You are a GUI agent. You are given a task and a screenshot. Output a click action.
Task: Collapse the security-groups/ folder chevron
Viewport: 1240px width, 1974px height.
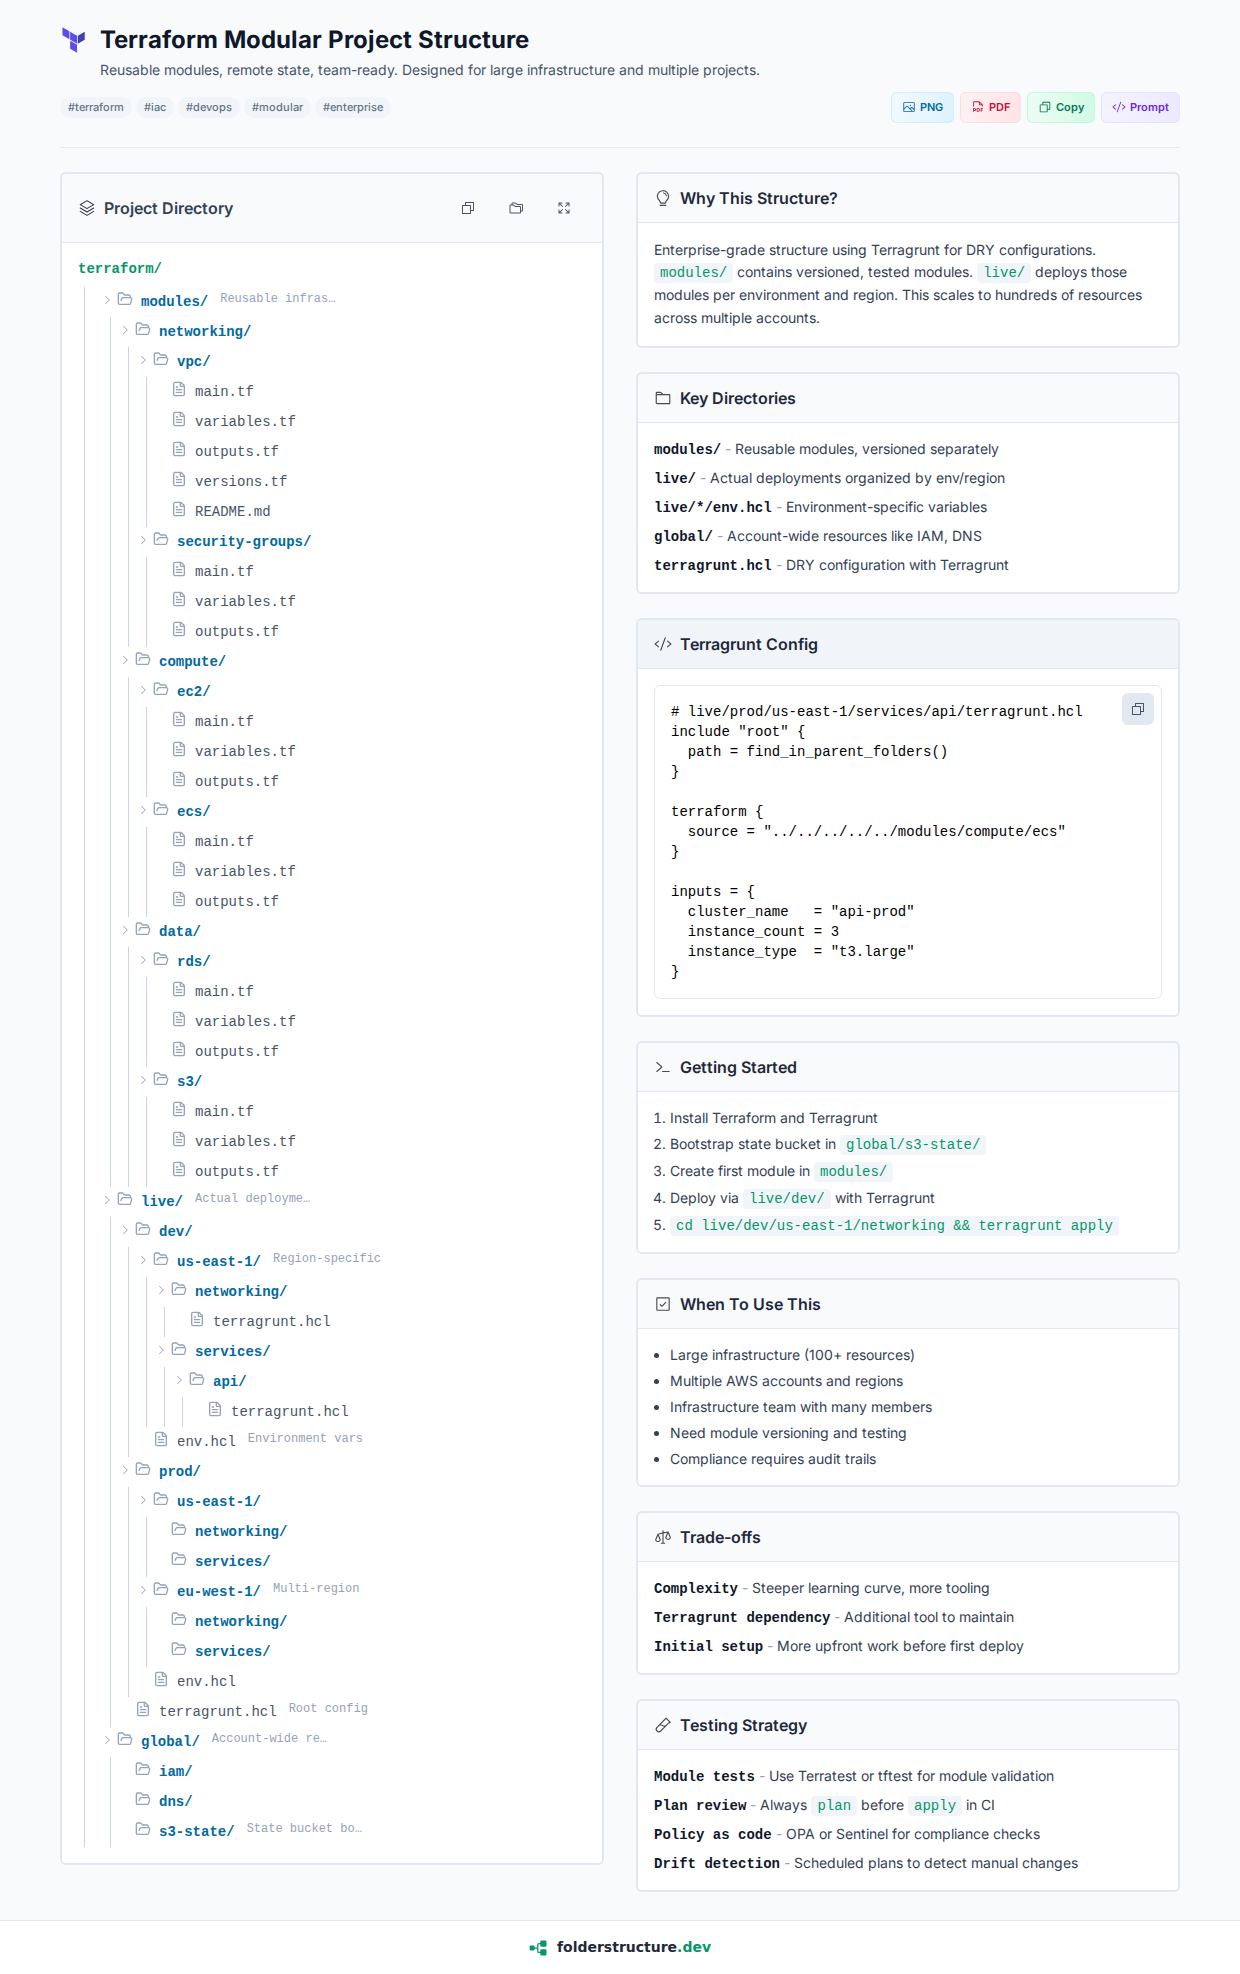click(x=143, y=540)
